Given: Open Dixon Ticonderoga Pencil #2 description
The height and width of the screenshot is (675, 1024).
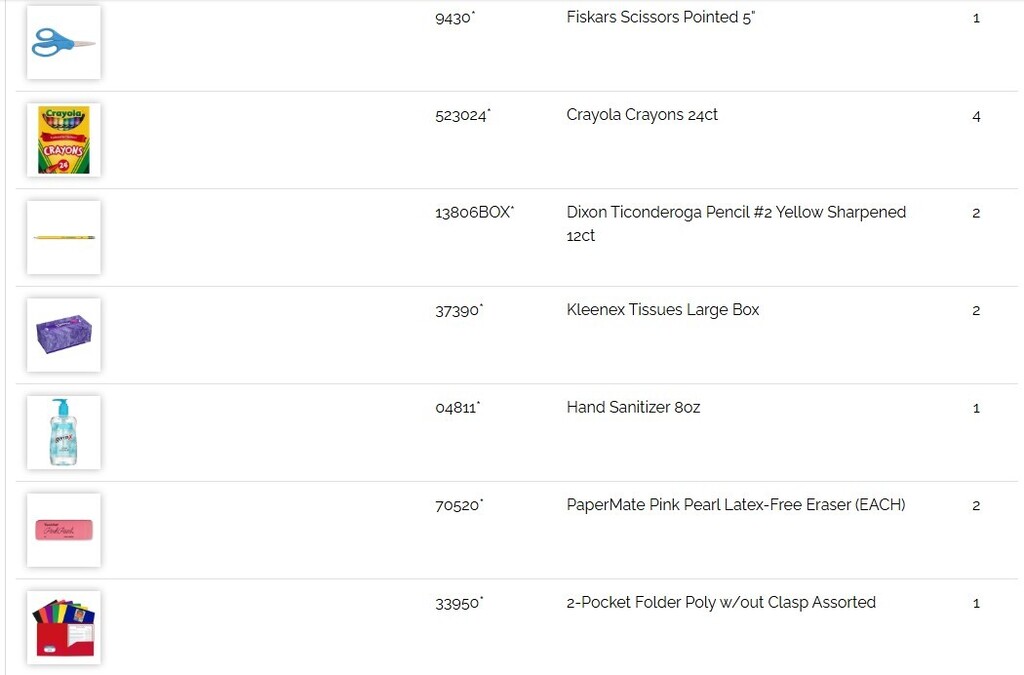Looking at the screenshot, I should (736, 224).
